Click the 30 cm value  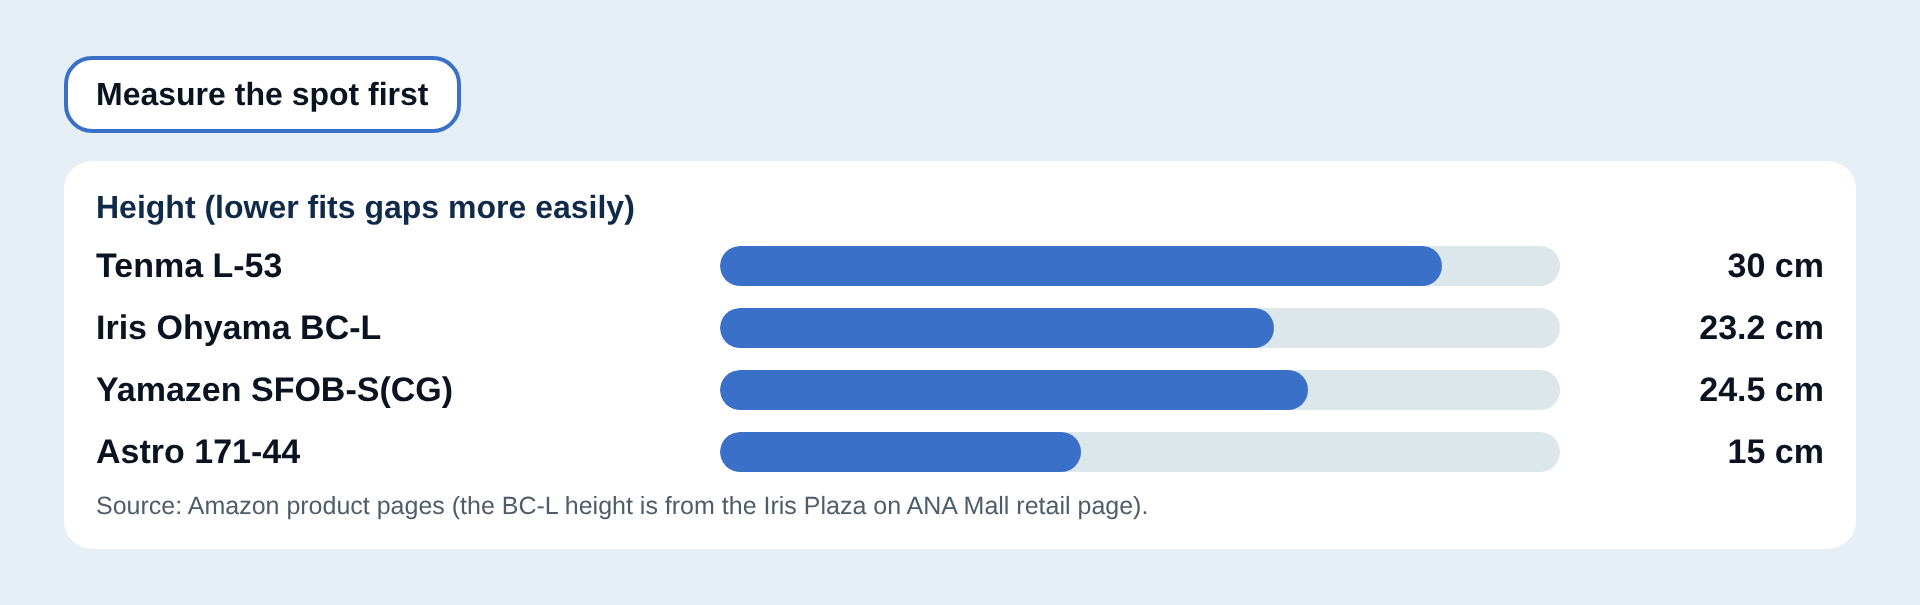pos(1775,266)
